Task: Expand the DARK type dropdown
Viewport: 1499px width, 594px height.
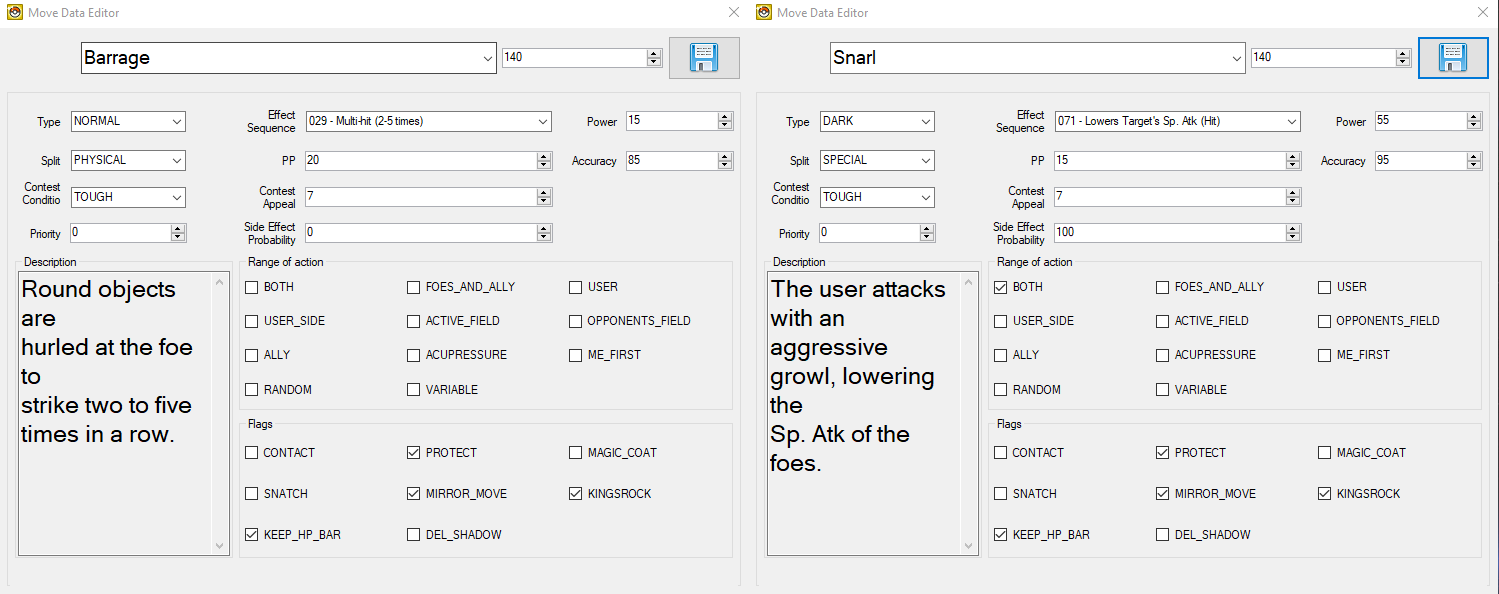Action: coord(926,122)
